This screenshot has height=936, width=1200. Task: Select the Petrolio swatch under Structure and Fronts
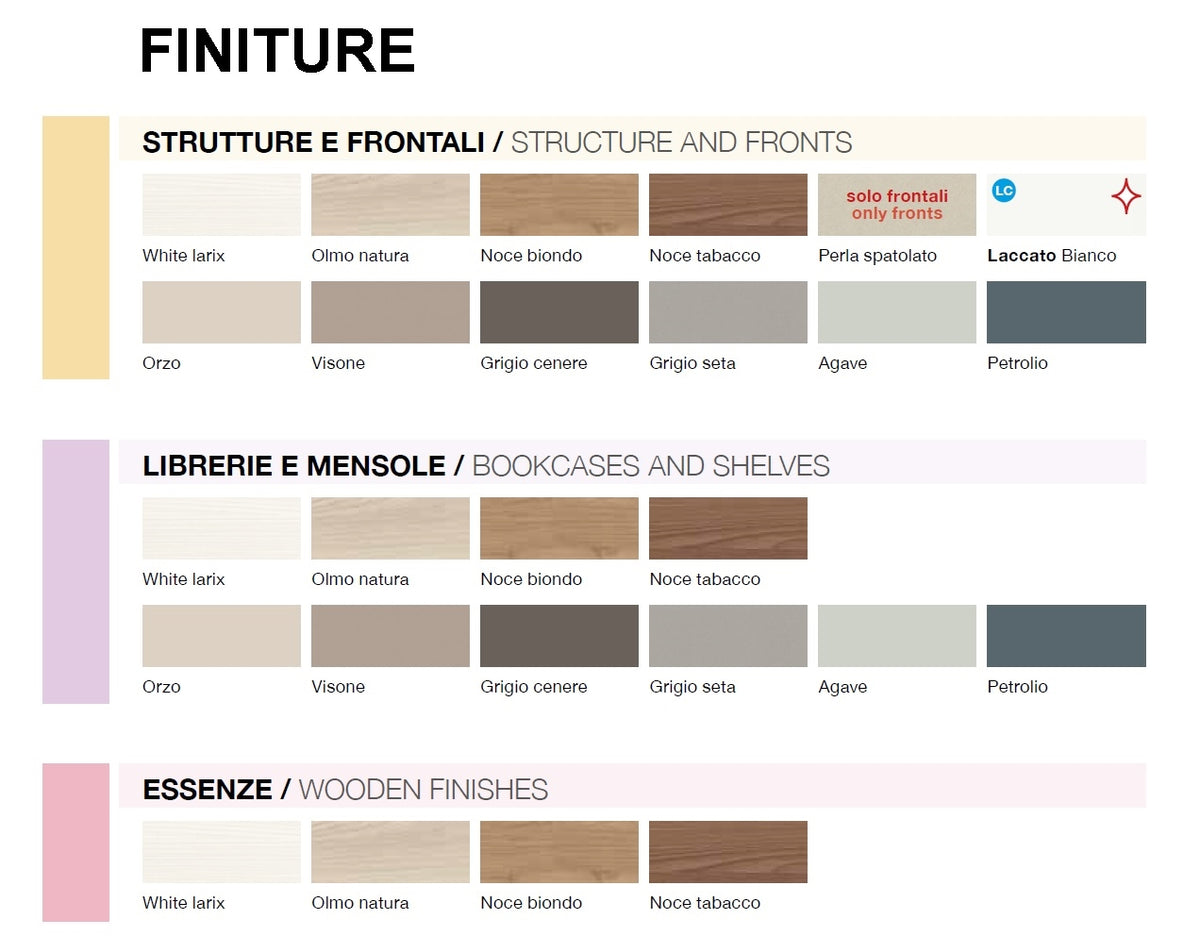[1066, 312]
